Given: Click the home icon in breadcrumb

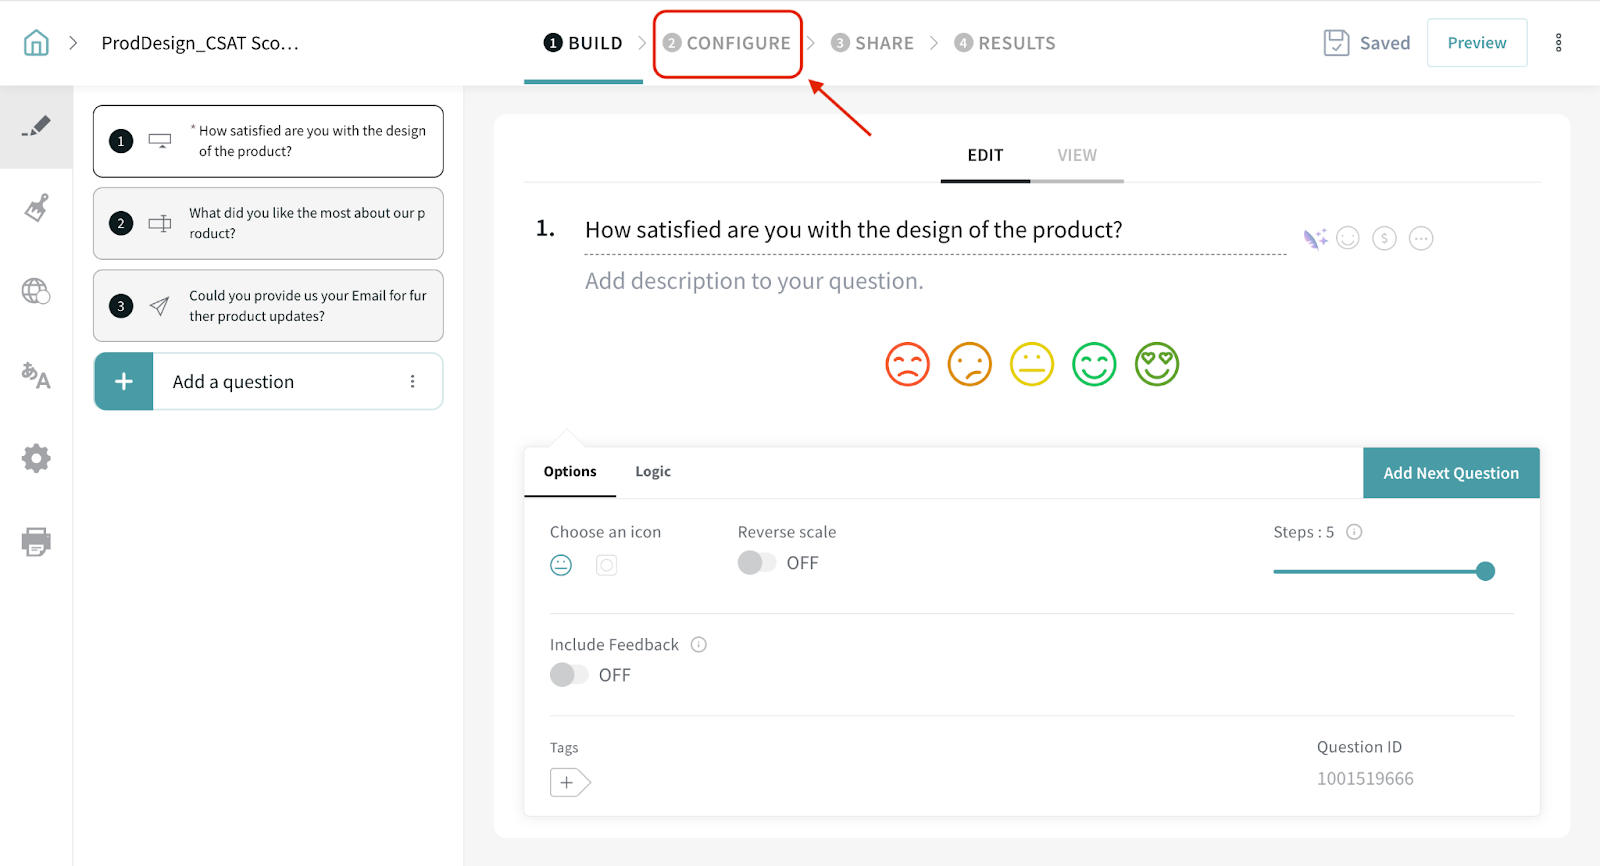Looking at the screenshot, I should pyautogui.click(x=36, y=43).
